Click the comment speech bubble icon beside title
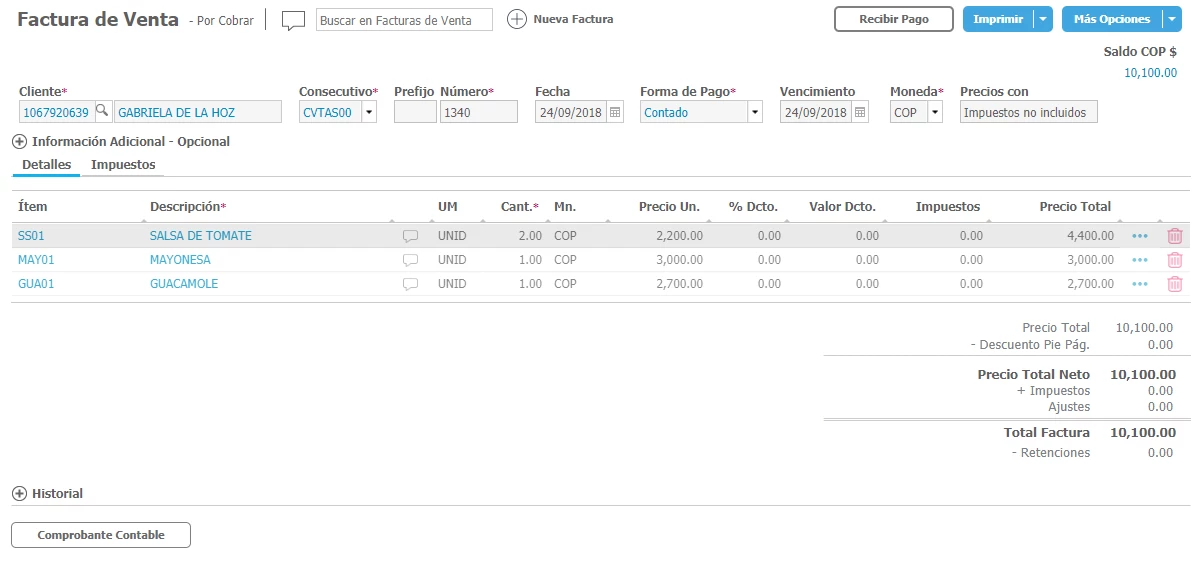Viewport: 1202px width, 580px height. [x=293, y=20]
